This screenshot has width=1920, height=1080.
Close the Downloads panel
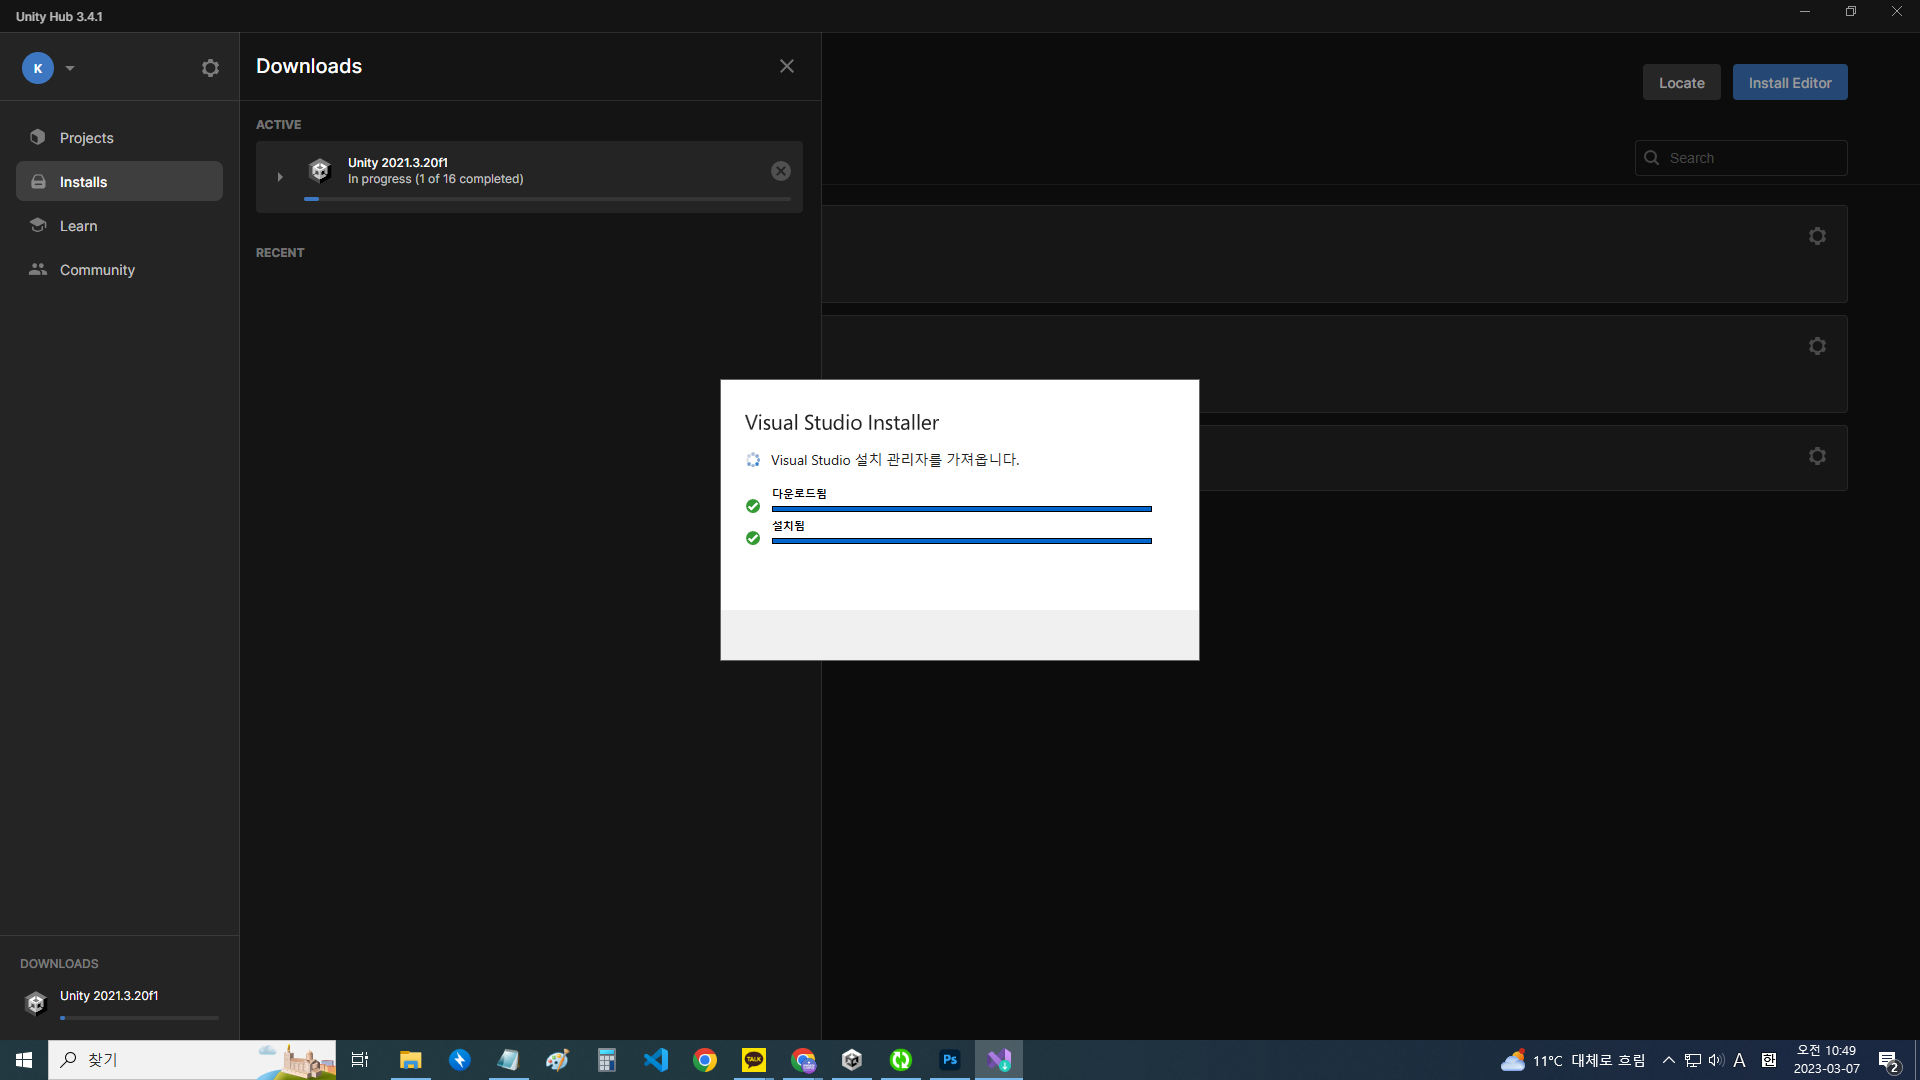tap(787, 66)
